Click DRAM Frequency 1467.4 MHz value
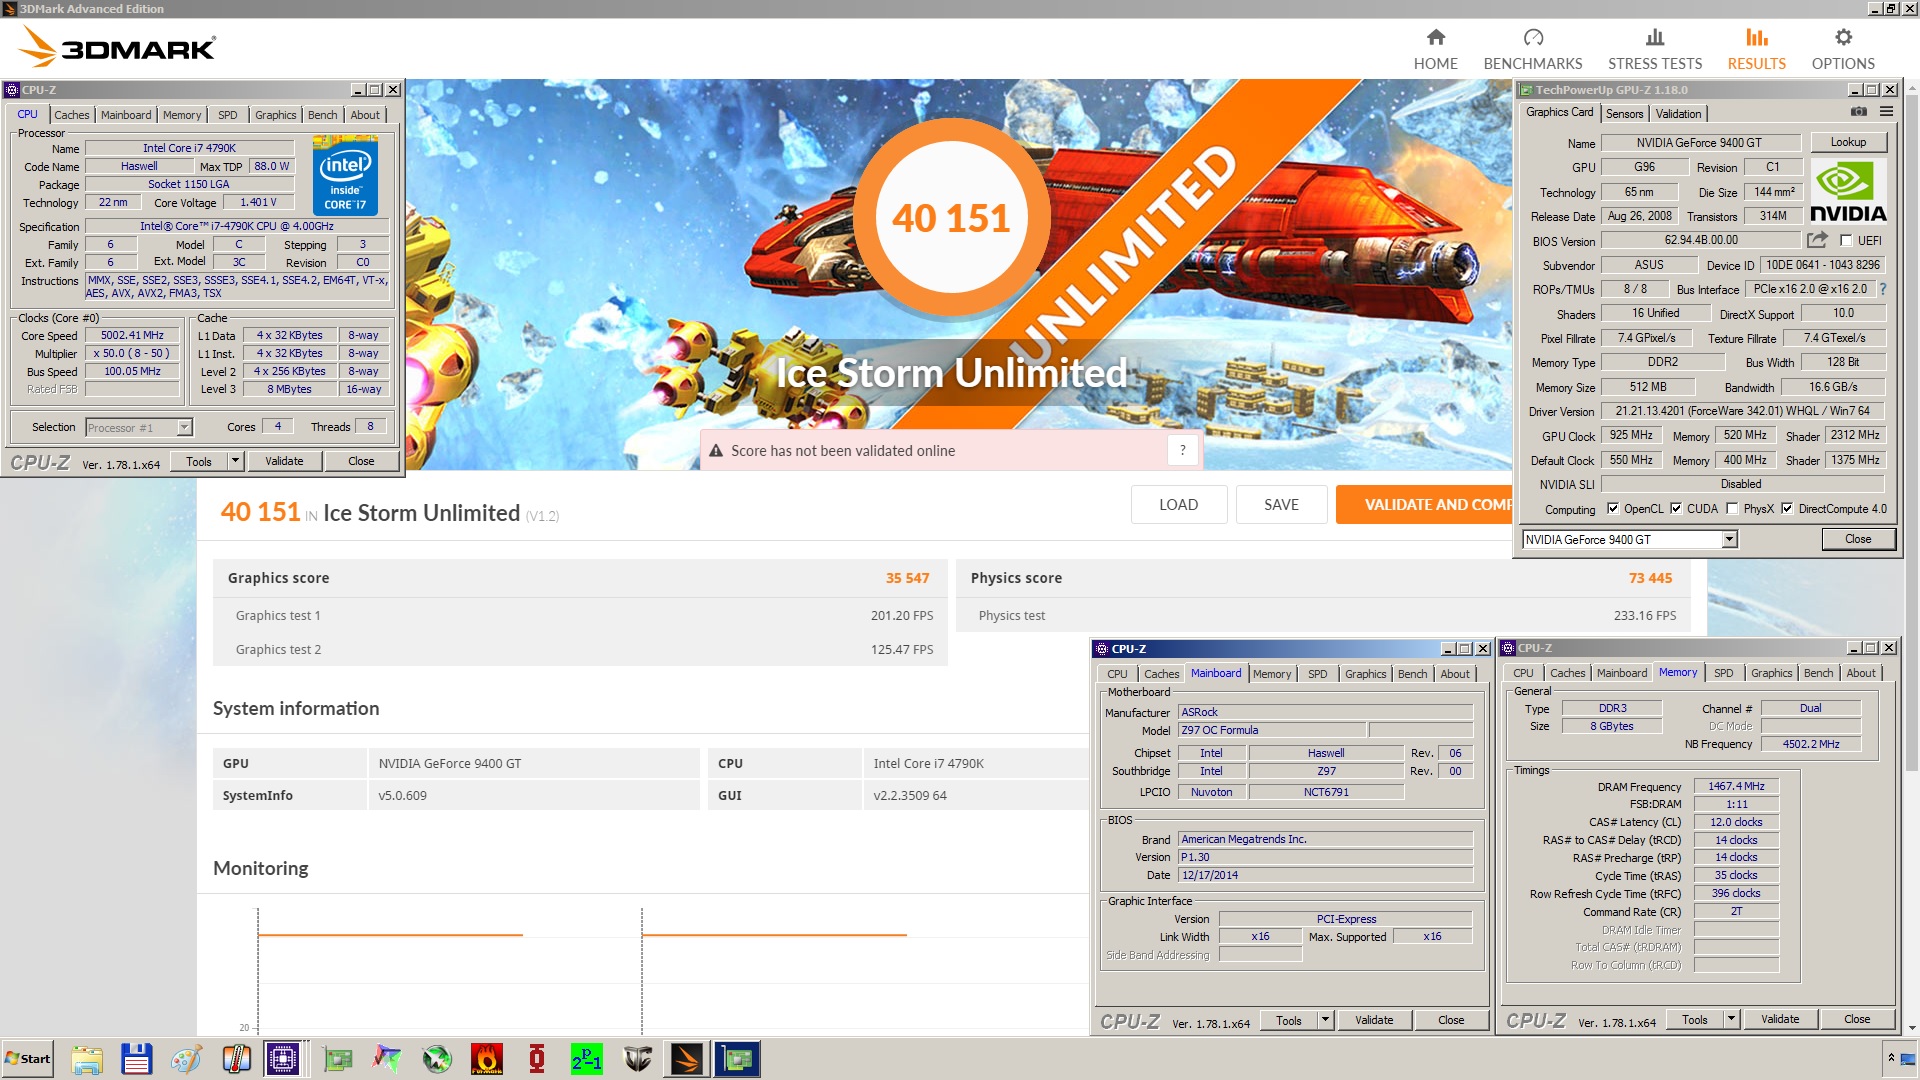This screenshot has height=1080, width=1920. (1735, 786)
